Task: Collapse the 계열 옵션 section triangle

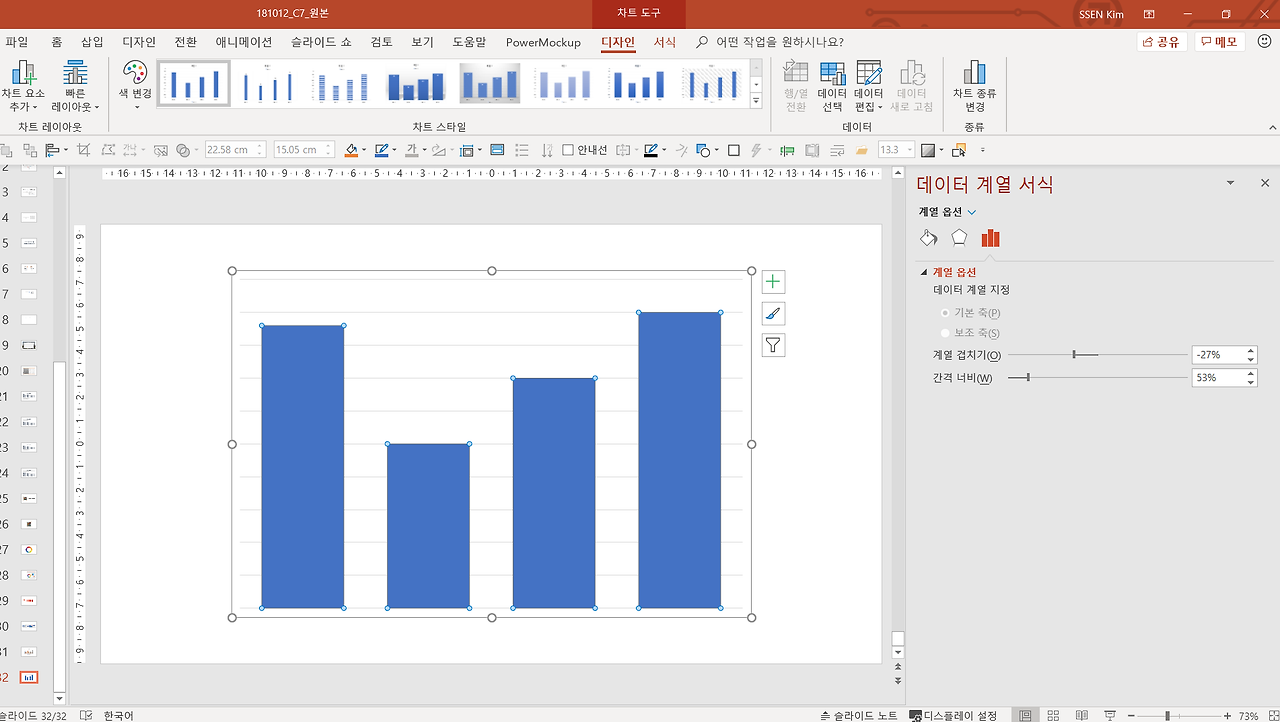Action: (x=924, y=272)
